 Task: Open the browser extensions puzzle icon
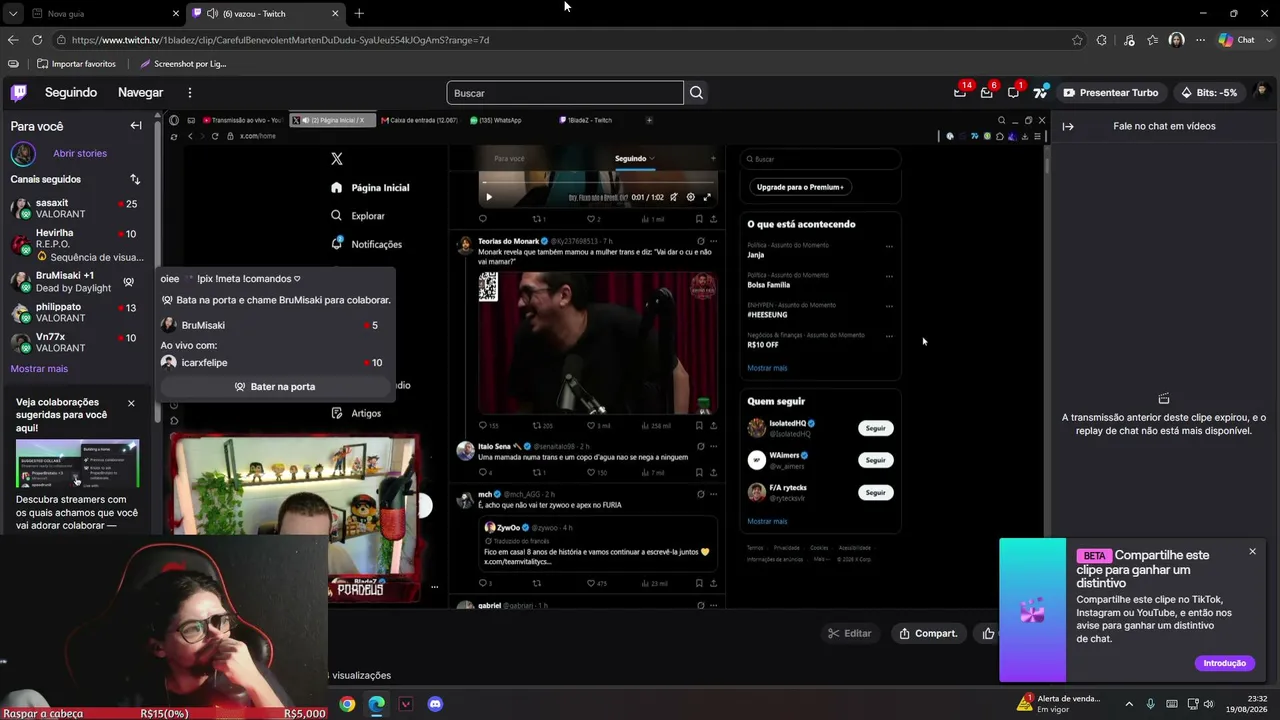[1102, 40]
